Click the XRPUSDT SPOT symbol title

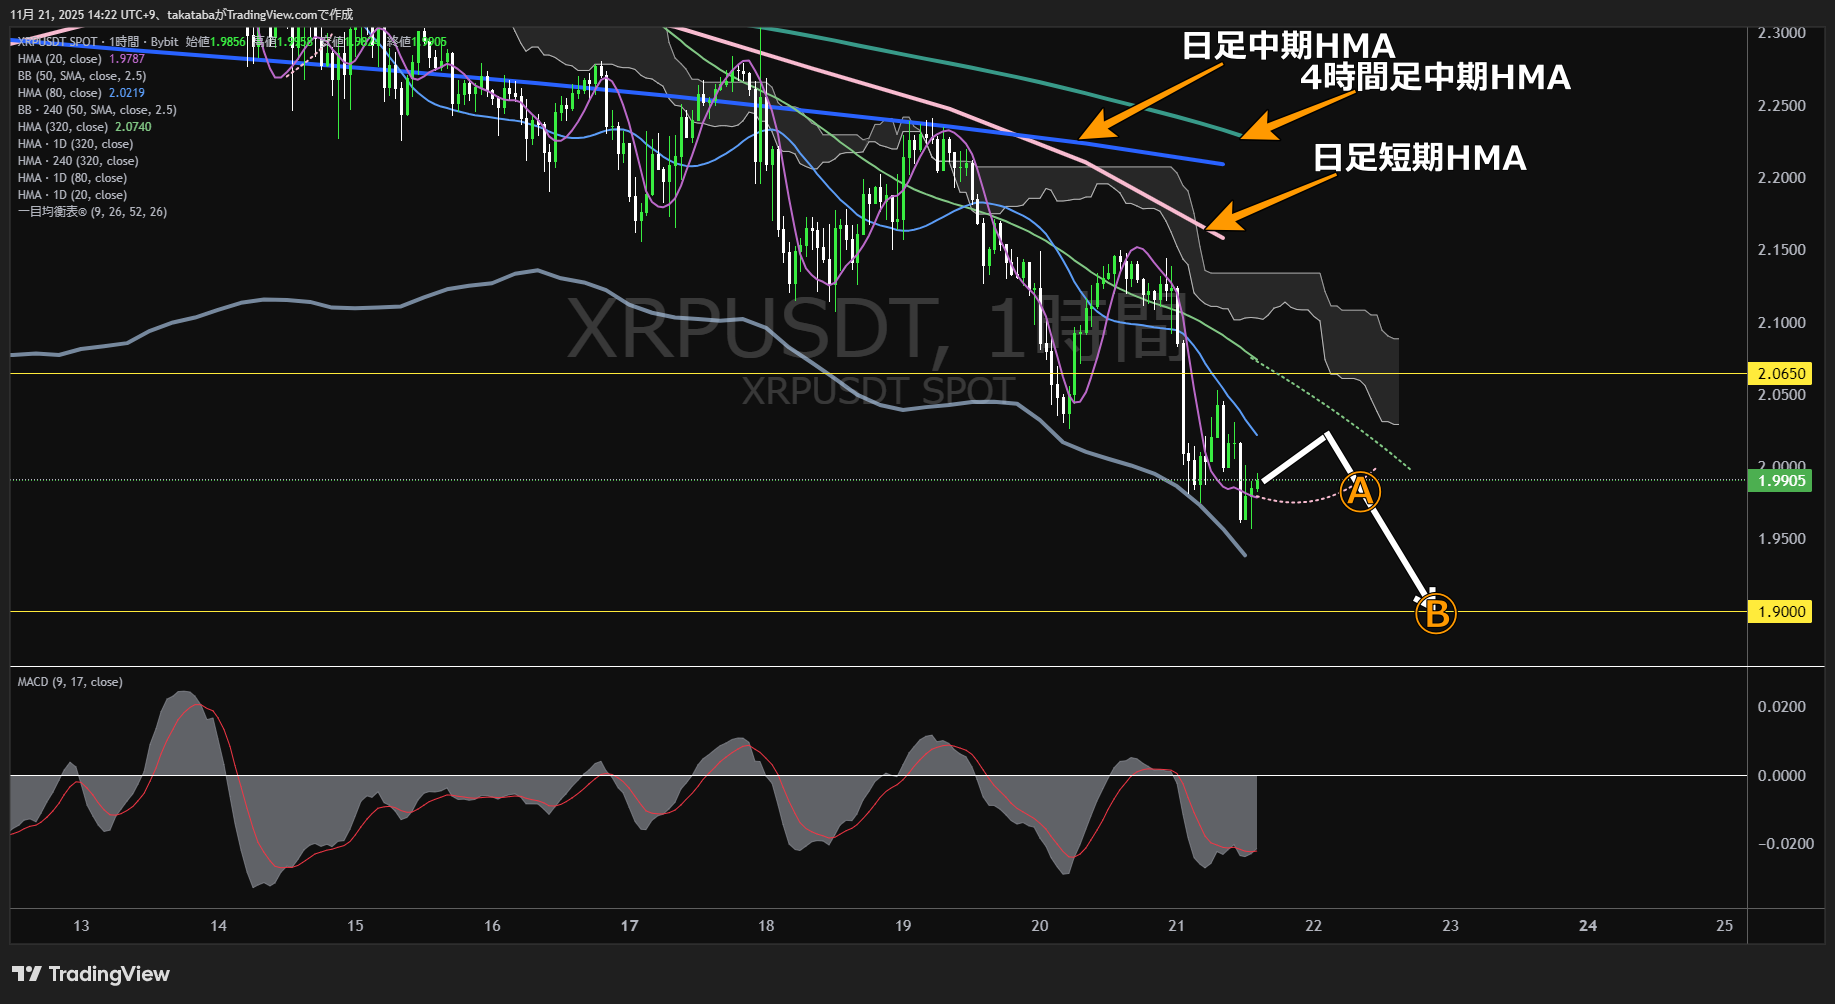(x=58, y=42)
